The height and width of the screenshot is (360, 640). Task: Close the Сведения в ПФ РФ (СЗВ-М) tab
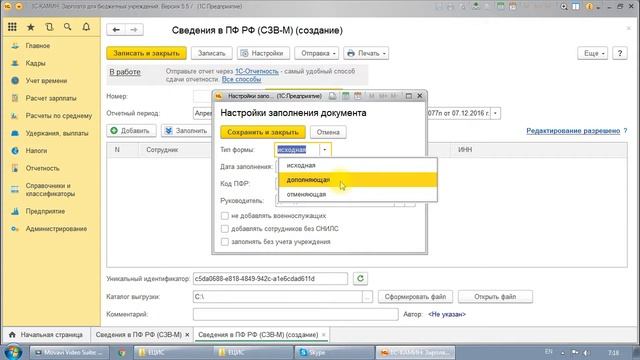(x=187, y=335)
